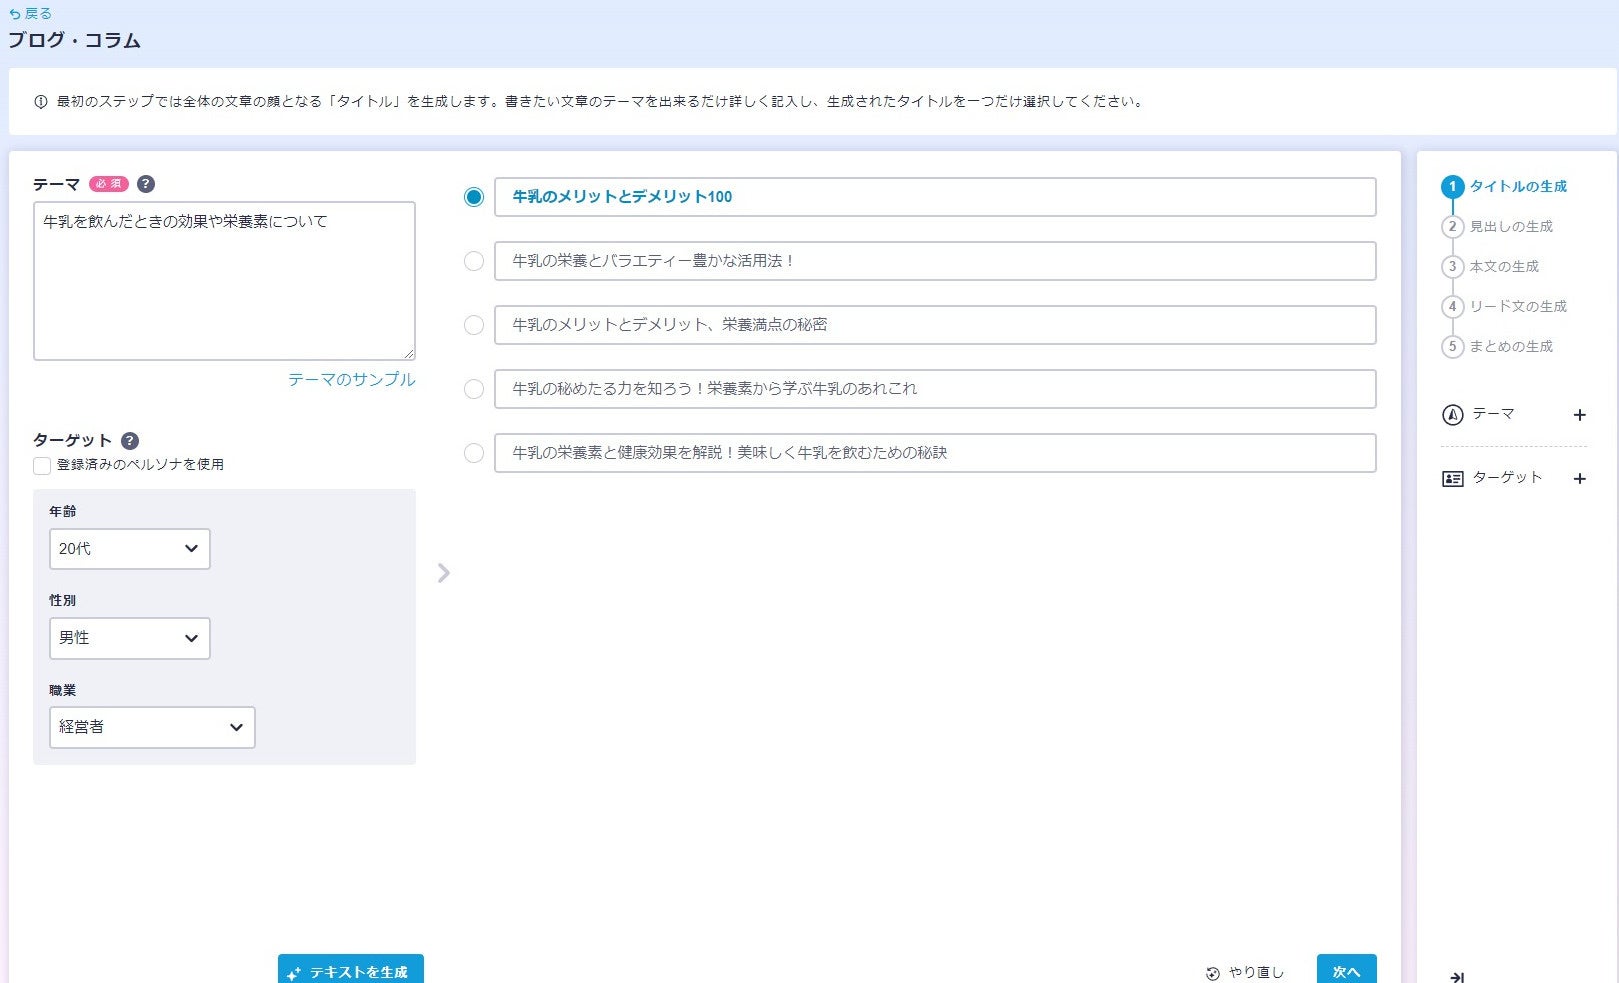Viewport: 1619px width, 983px height.
Task: Select radio for 牛乳のメリットとデメリット100
Action: (x=474, y=197)
